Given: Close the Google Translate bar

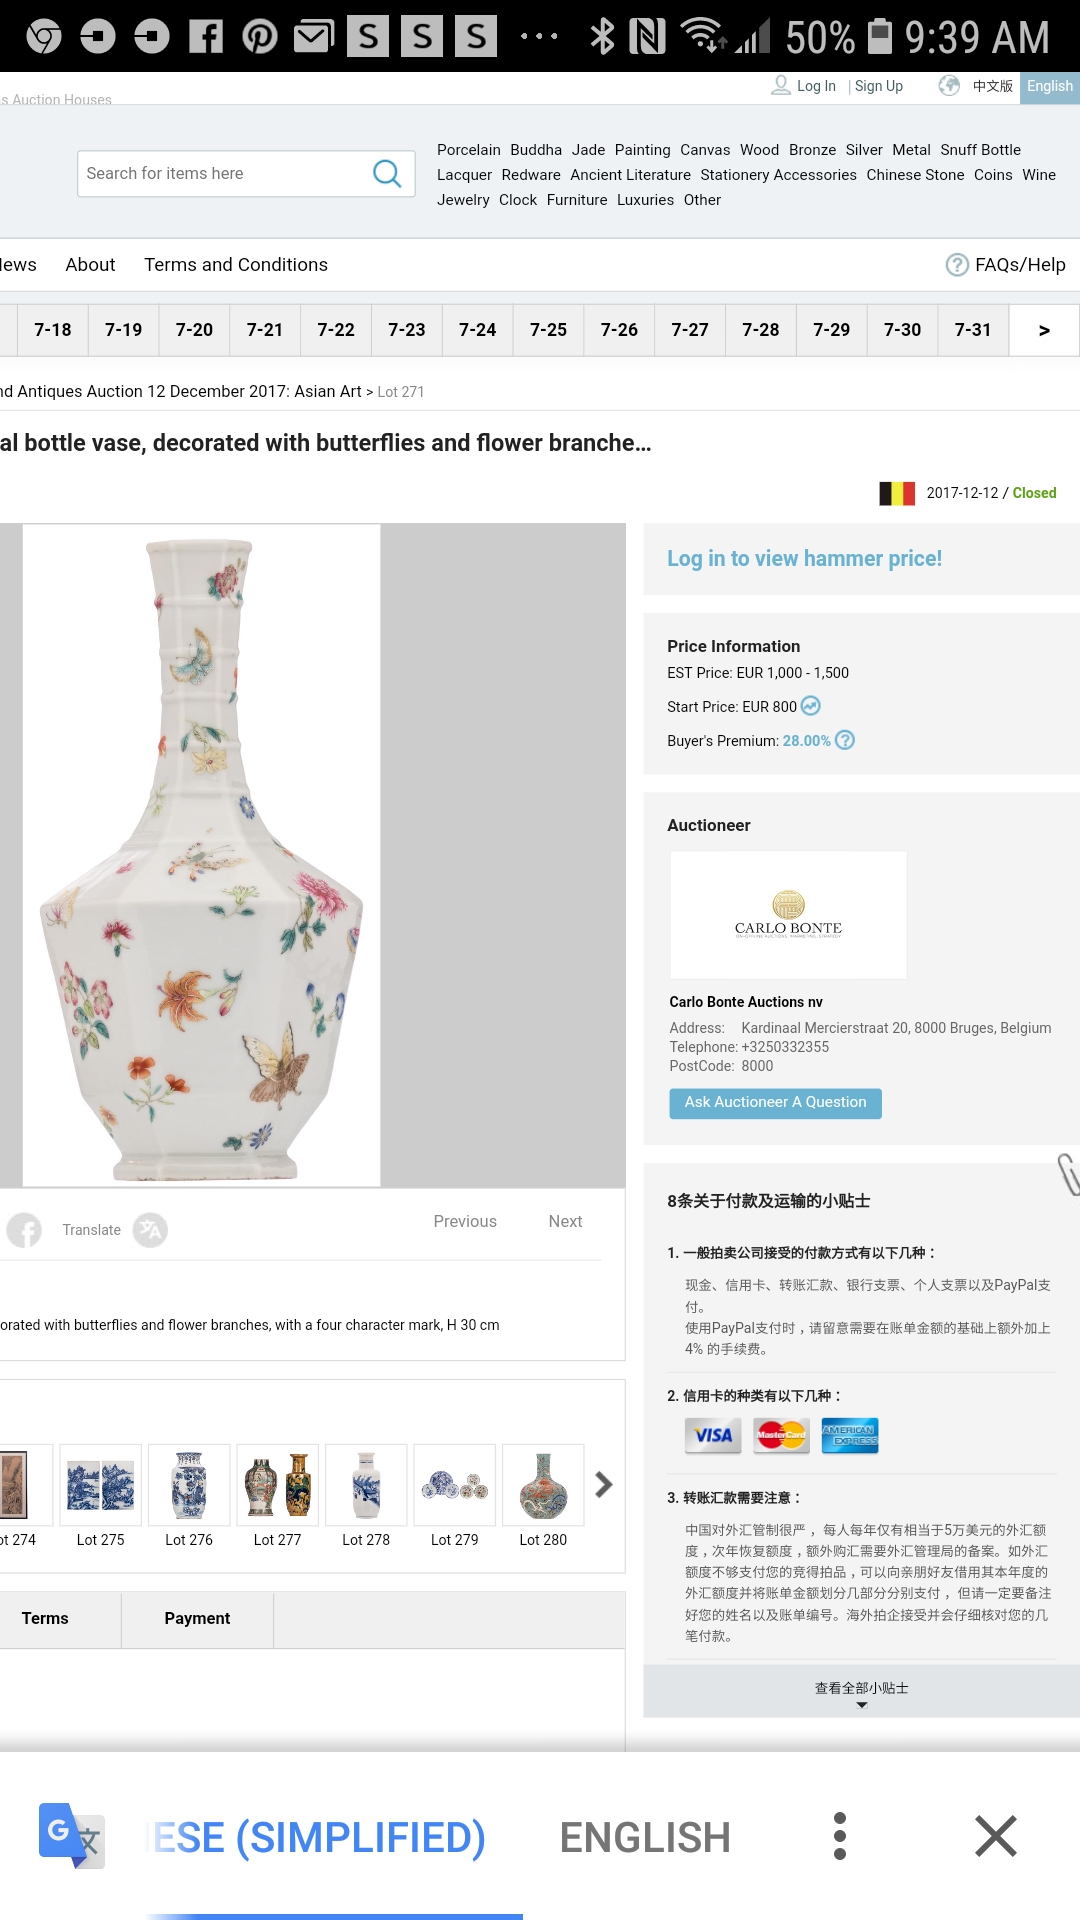Looking at the screenshot, I should (x=995, y=1836).
